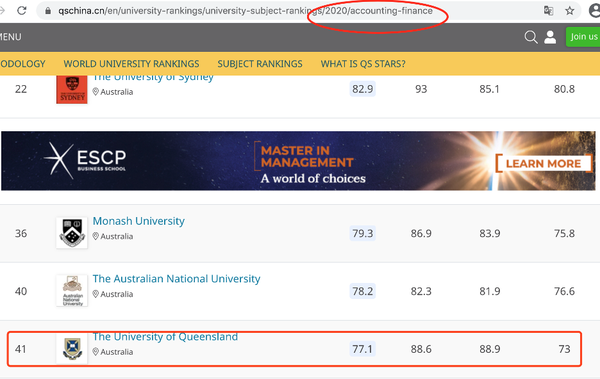Screen dimensions: 600x379
Task: Click the browser reload icon
Action: 22,10
